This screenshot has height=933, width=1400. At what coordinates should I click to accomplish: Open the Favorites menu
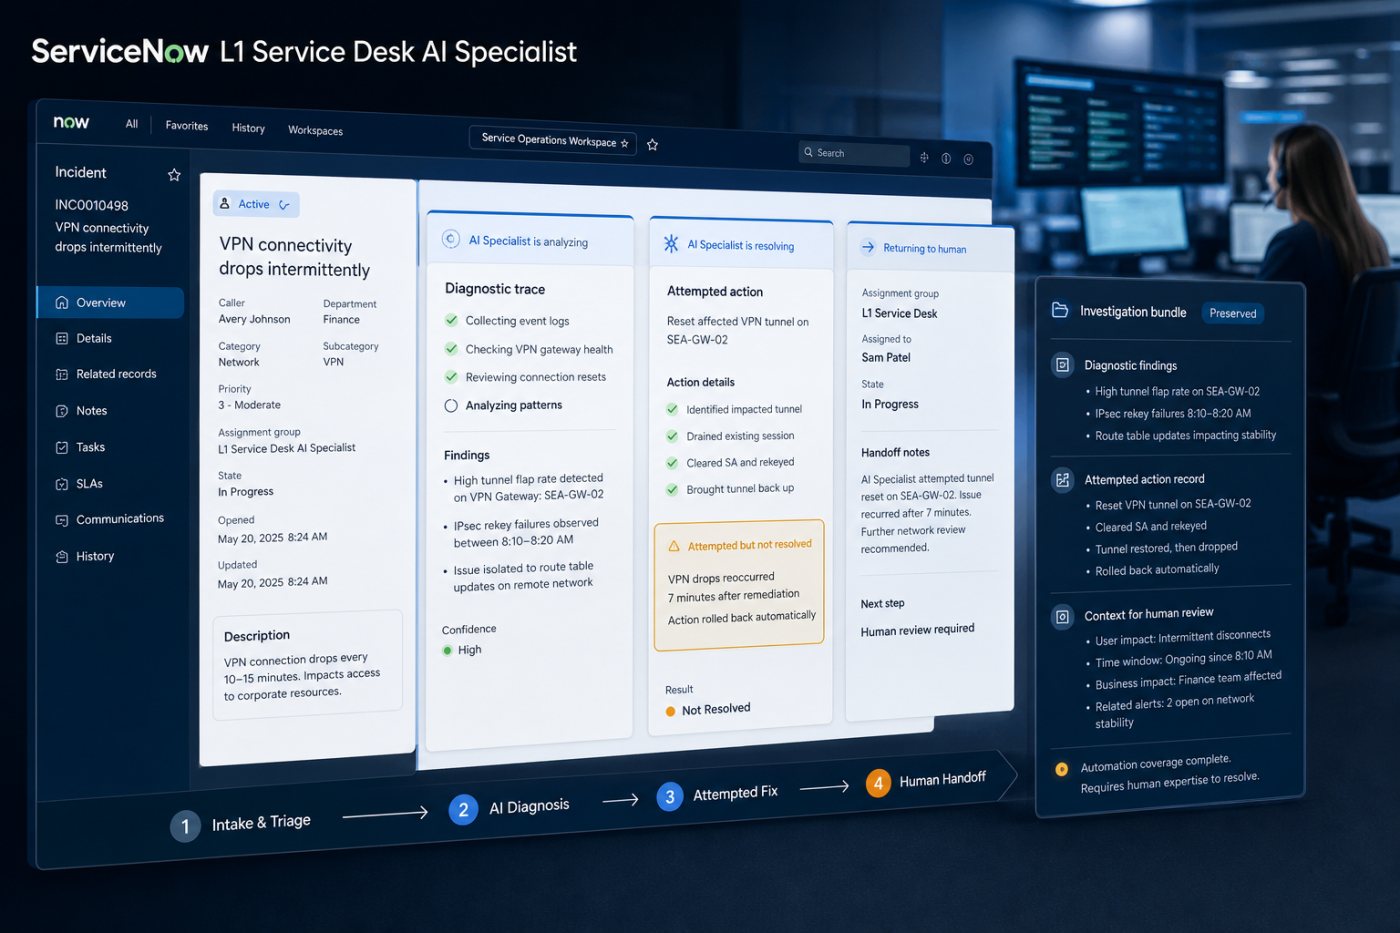(x=187, y=126)
